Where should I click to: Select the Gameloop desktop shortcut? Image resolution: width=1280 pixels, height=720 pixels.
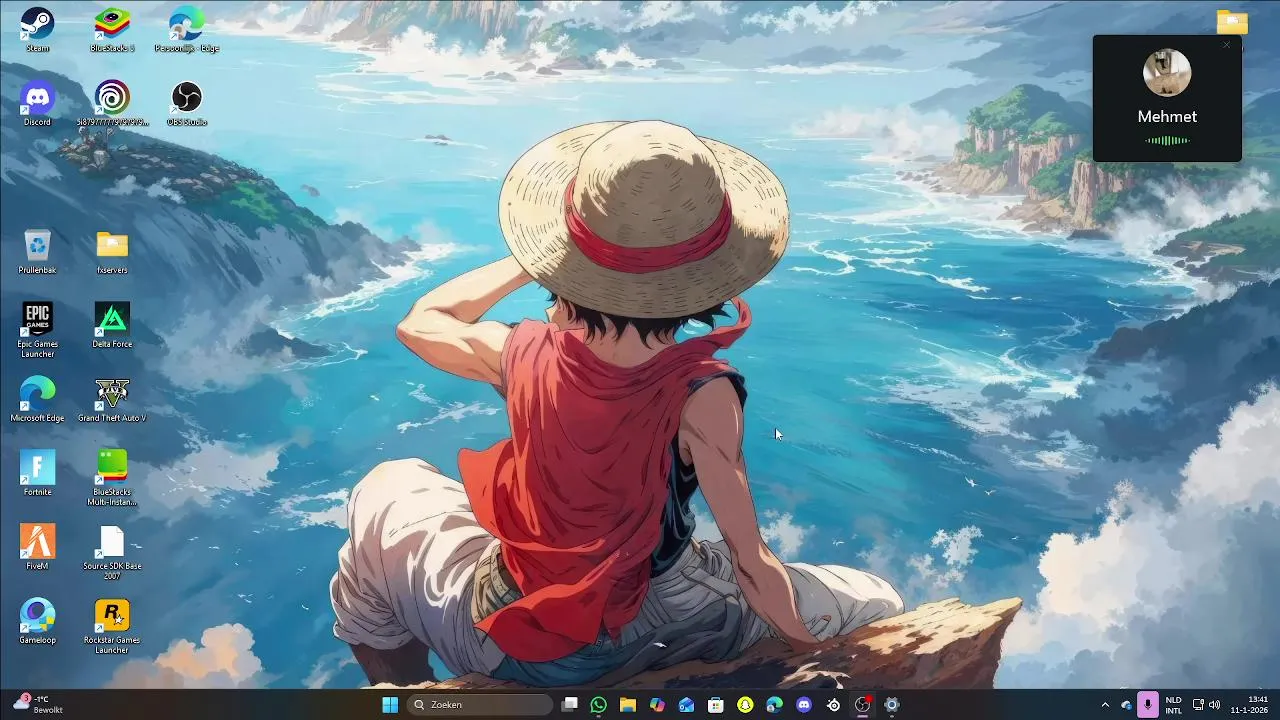click(37, 622)
